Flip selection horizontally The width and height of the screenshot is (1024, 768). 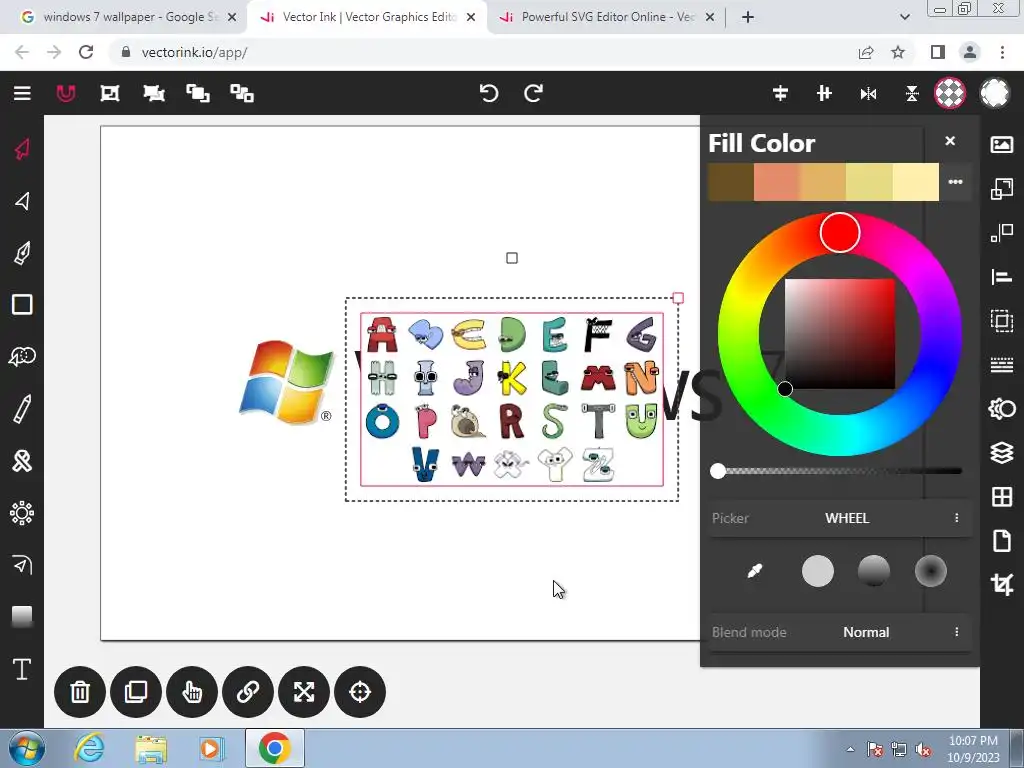point(868,94)
